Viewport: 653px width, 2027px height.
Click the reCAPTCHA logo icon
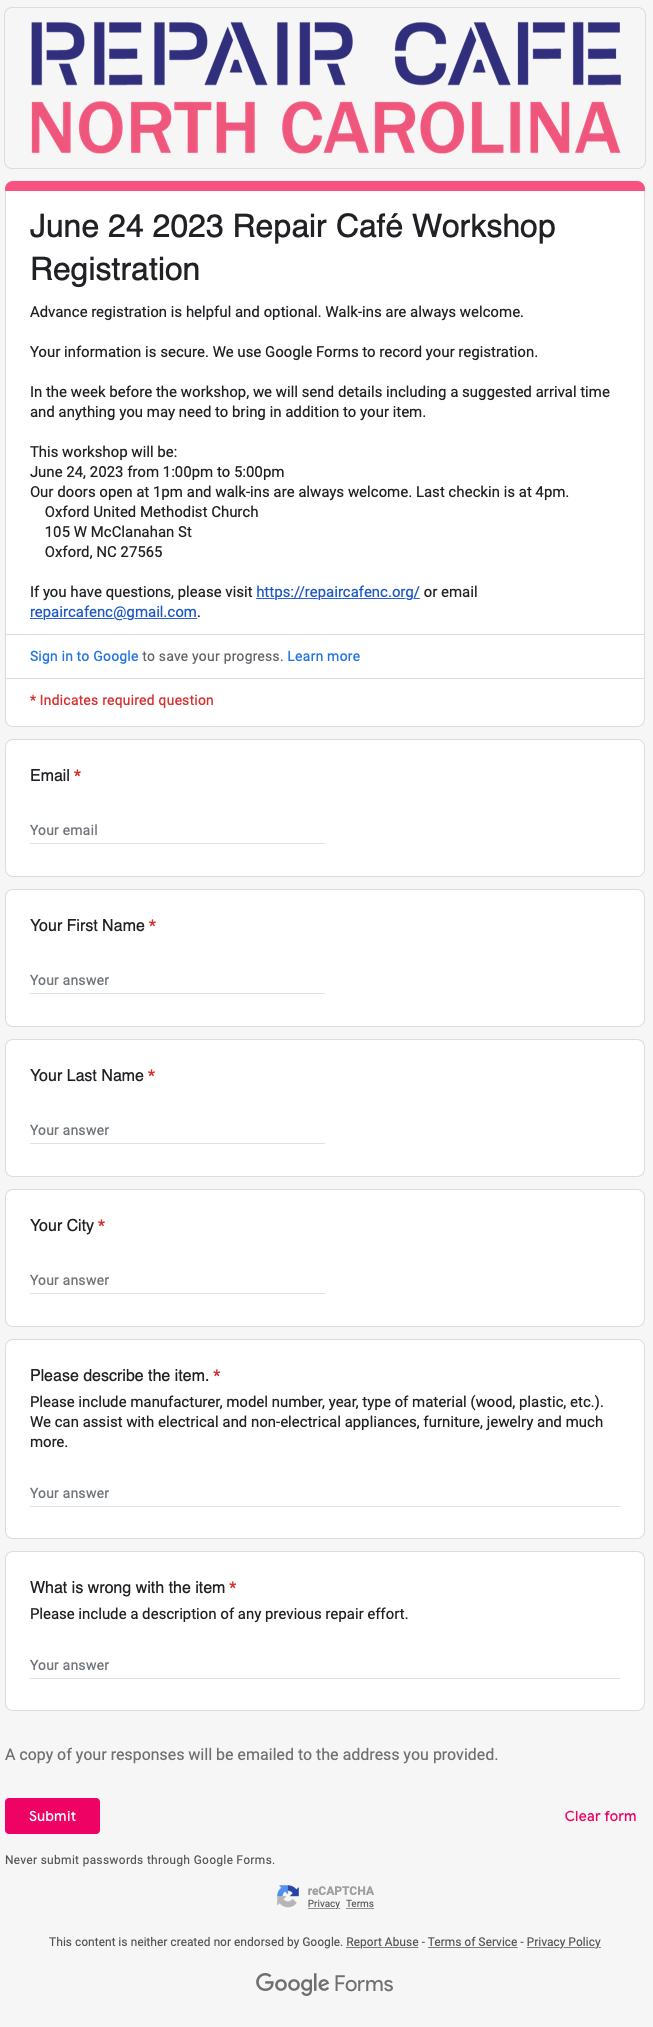(288, 1896)
